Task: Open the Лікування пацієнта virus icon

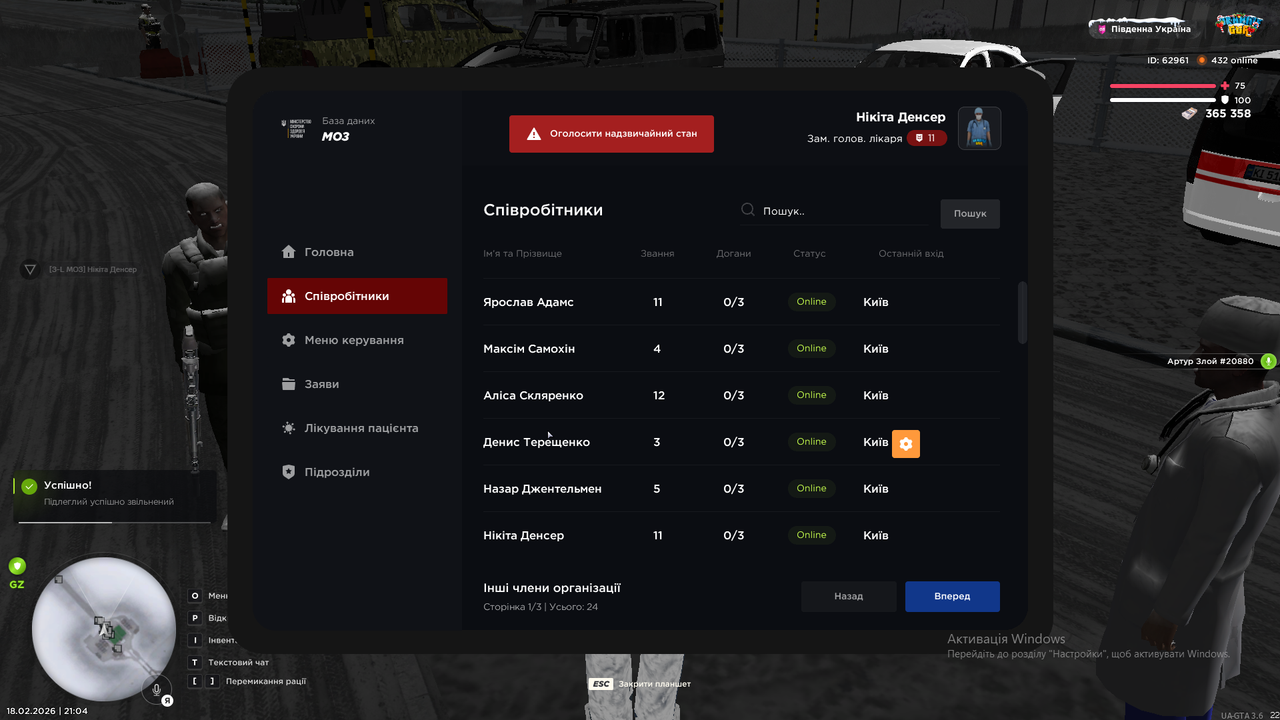Action: (289, 428)
